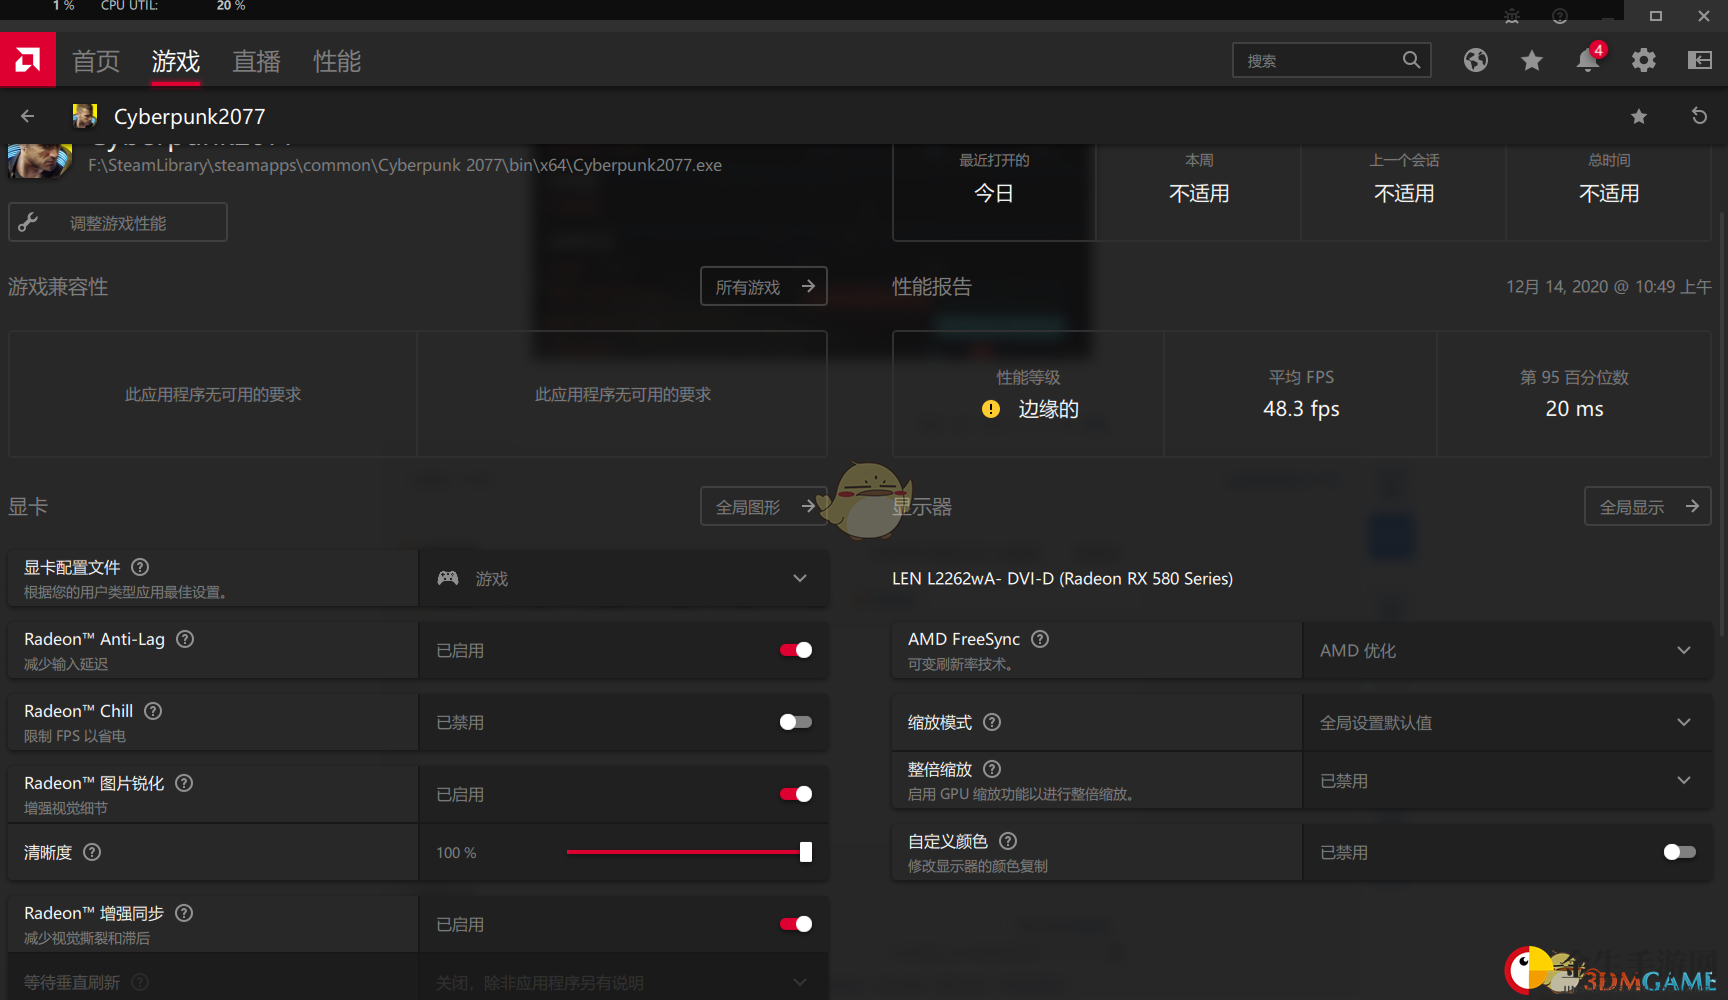Click the 12月 14, 2020 report date
Screen dimensions: 1728x1000
pos(1609,286)
